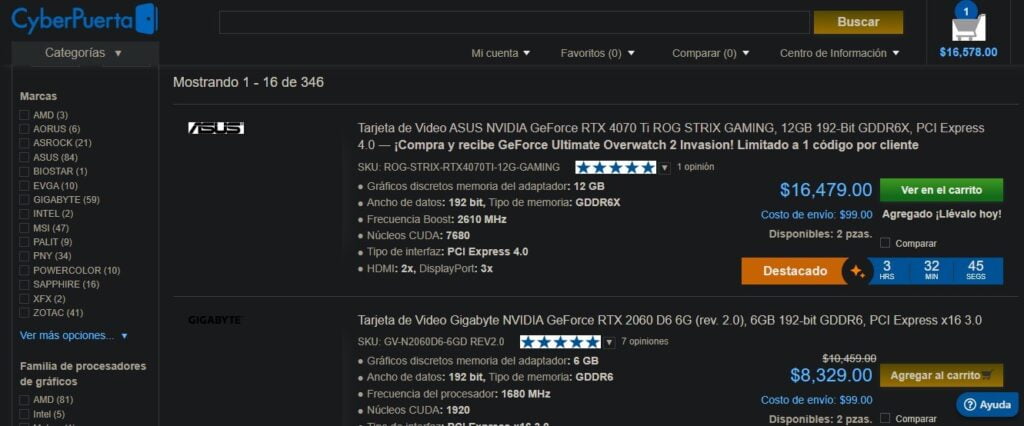1024x426 pixels.
Task: Click SKU ROG-STRIX-RTX4070TI-12G-GAMING text
Action: (458, 167)
